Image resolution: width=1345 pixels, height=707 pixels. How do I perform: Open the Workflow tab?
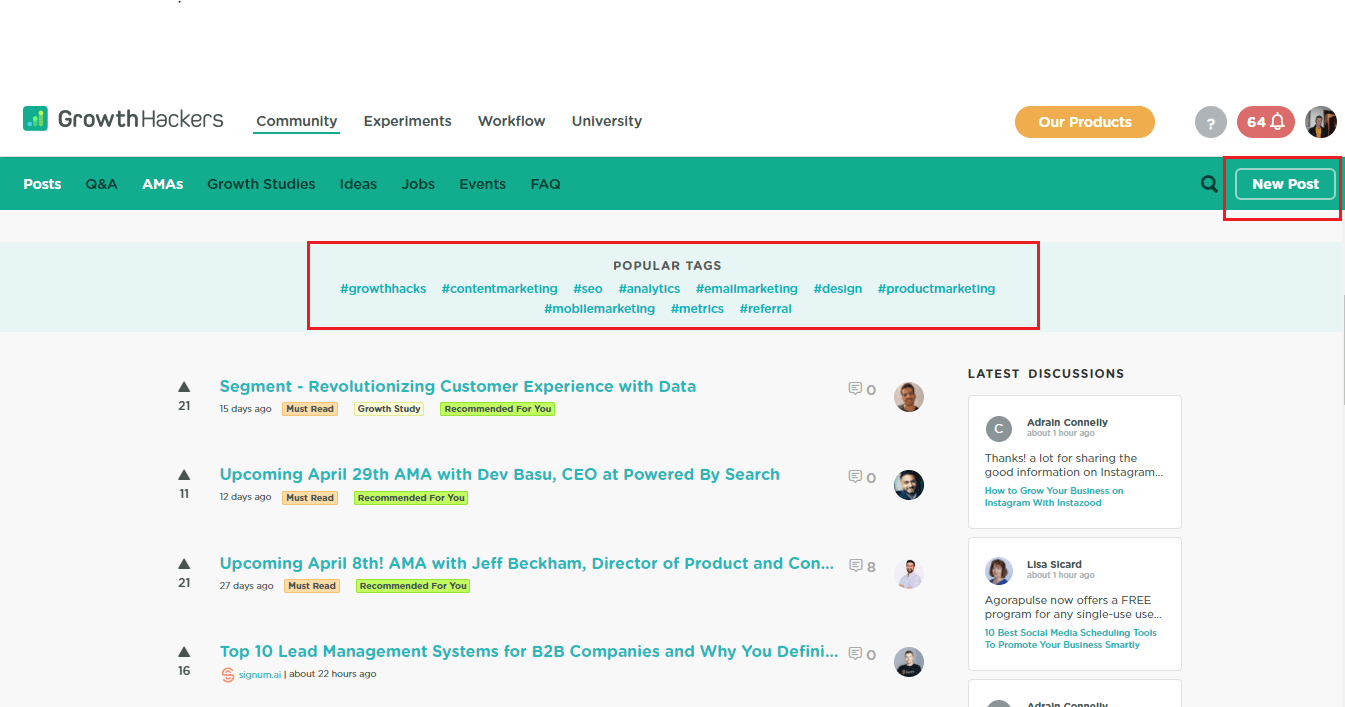point(512,121)
